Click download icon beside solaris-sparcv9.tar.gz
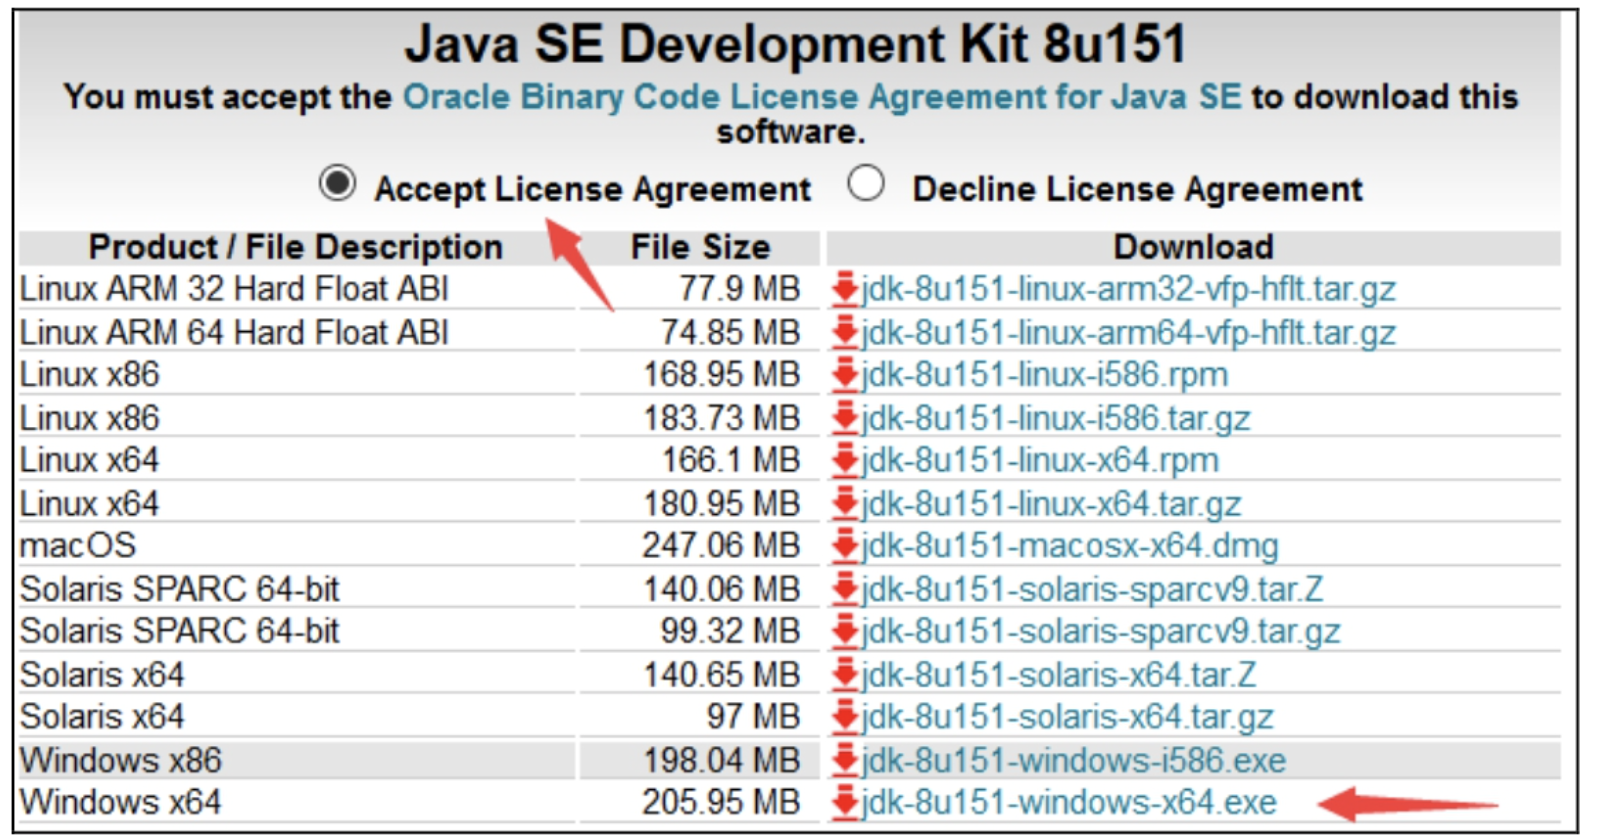This screenshot has width=1598, height=840. [x=845, y=632]
